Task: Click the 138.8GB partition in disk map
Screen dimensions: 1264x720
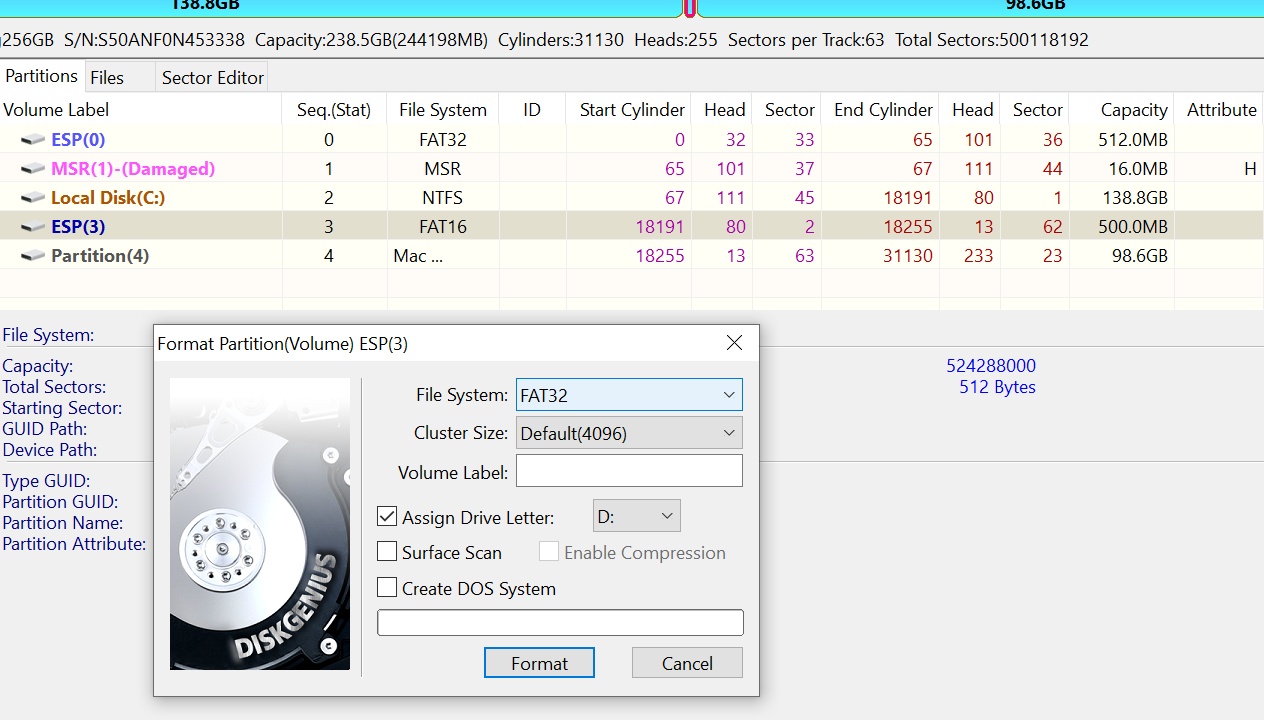Action: (x=340, y=8)
